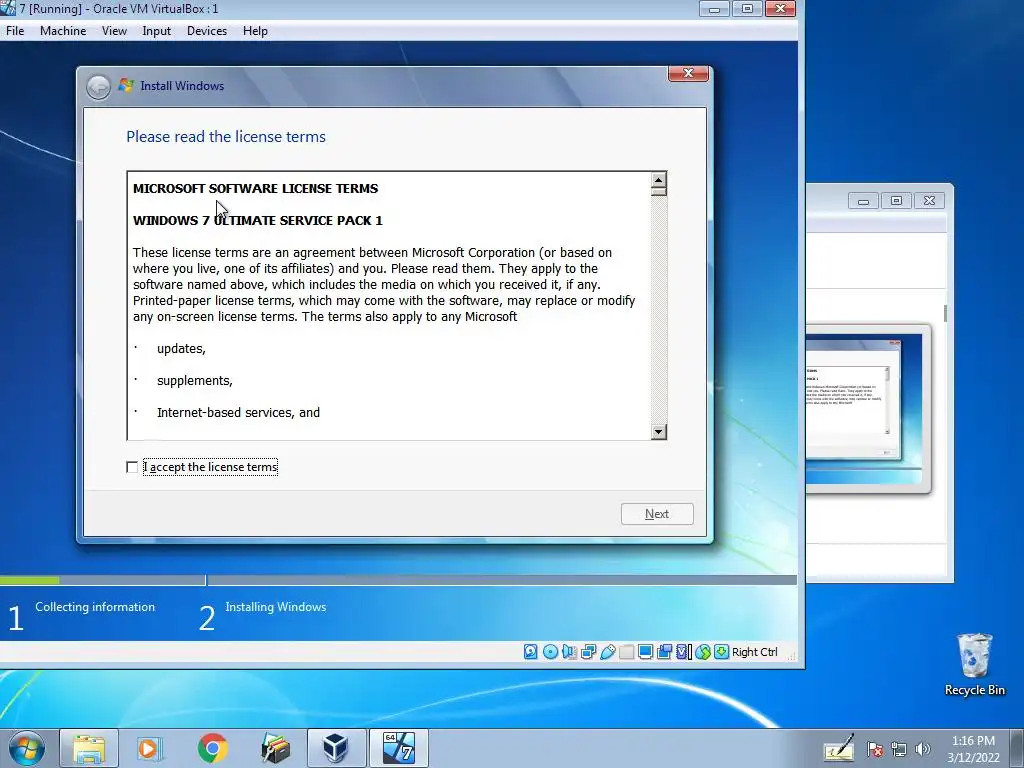Open Windows Explorer from the taskbar
Image resolution: width=1024 pixels, height=768 pixels.
[89, 748]
